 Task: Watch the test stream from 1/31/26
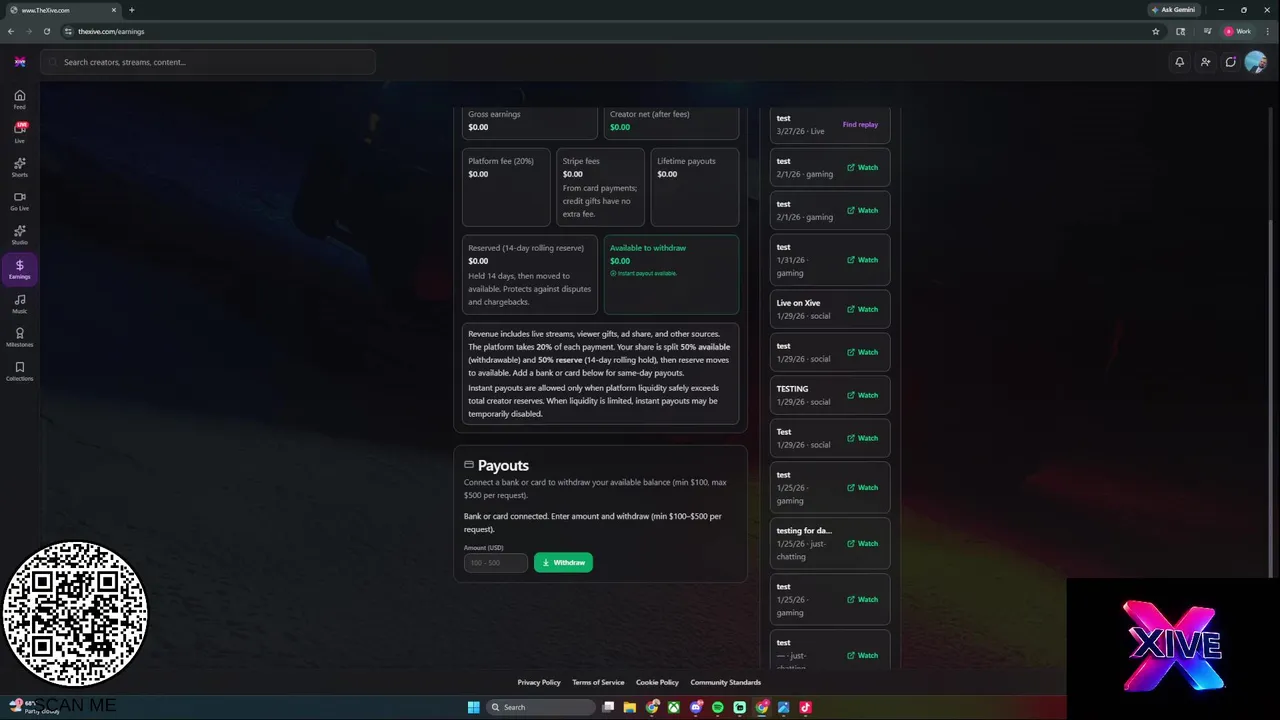click(862, 260)
